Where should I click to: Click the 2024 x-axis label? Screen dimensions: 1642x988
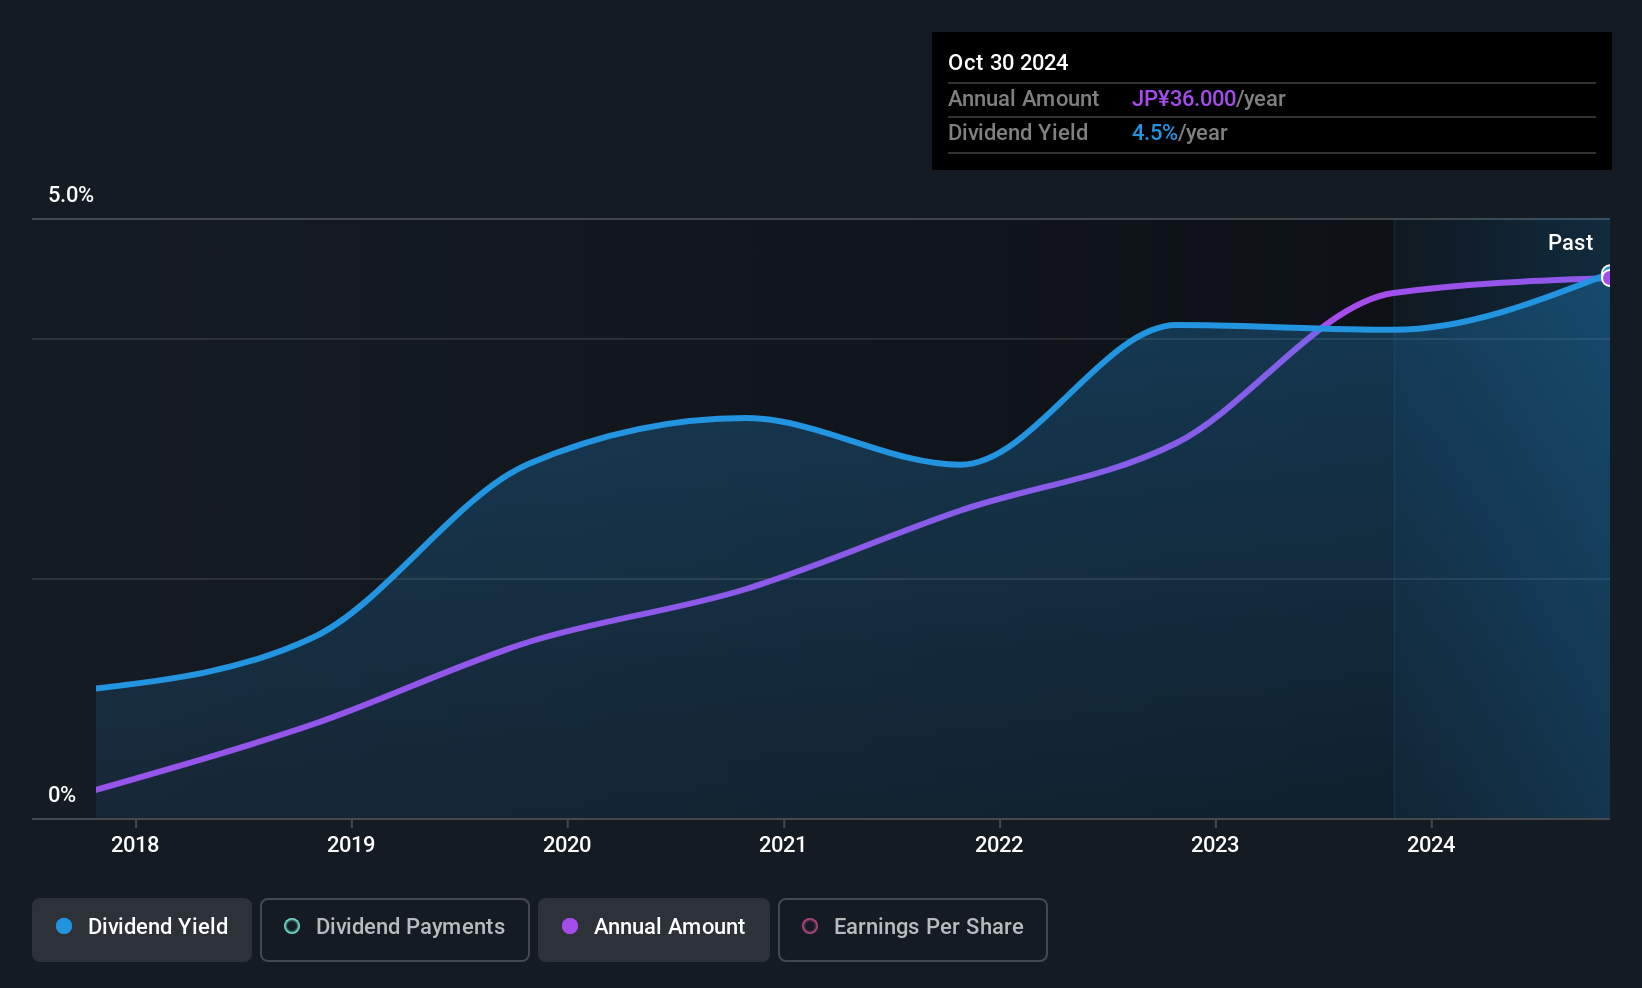(1431, 845)
